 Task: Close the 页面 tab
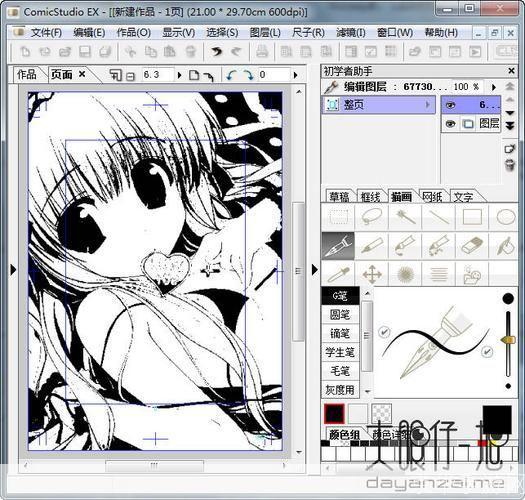click(82, 74)
